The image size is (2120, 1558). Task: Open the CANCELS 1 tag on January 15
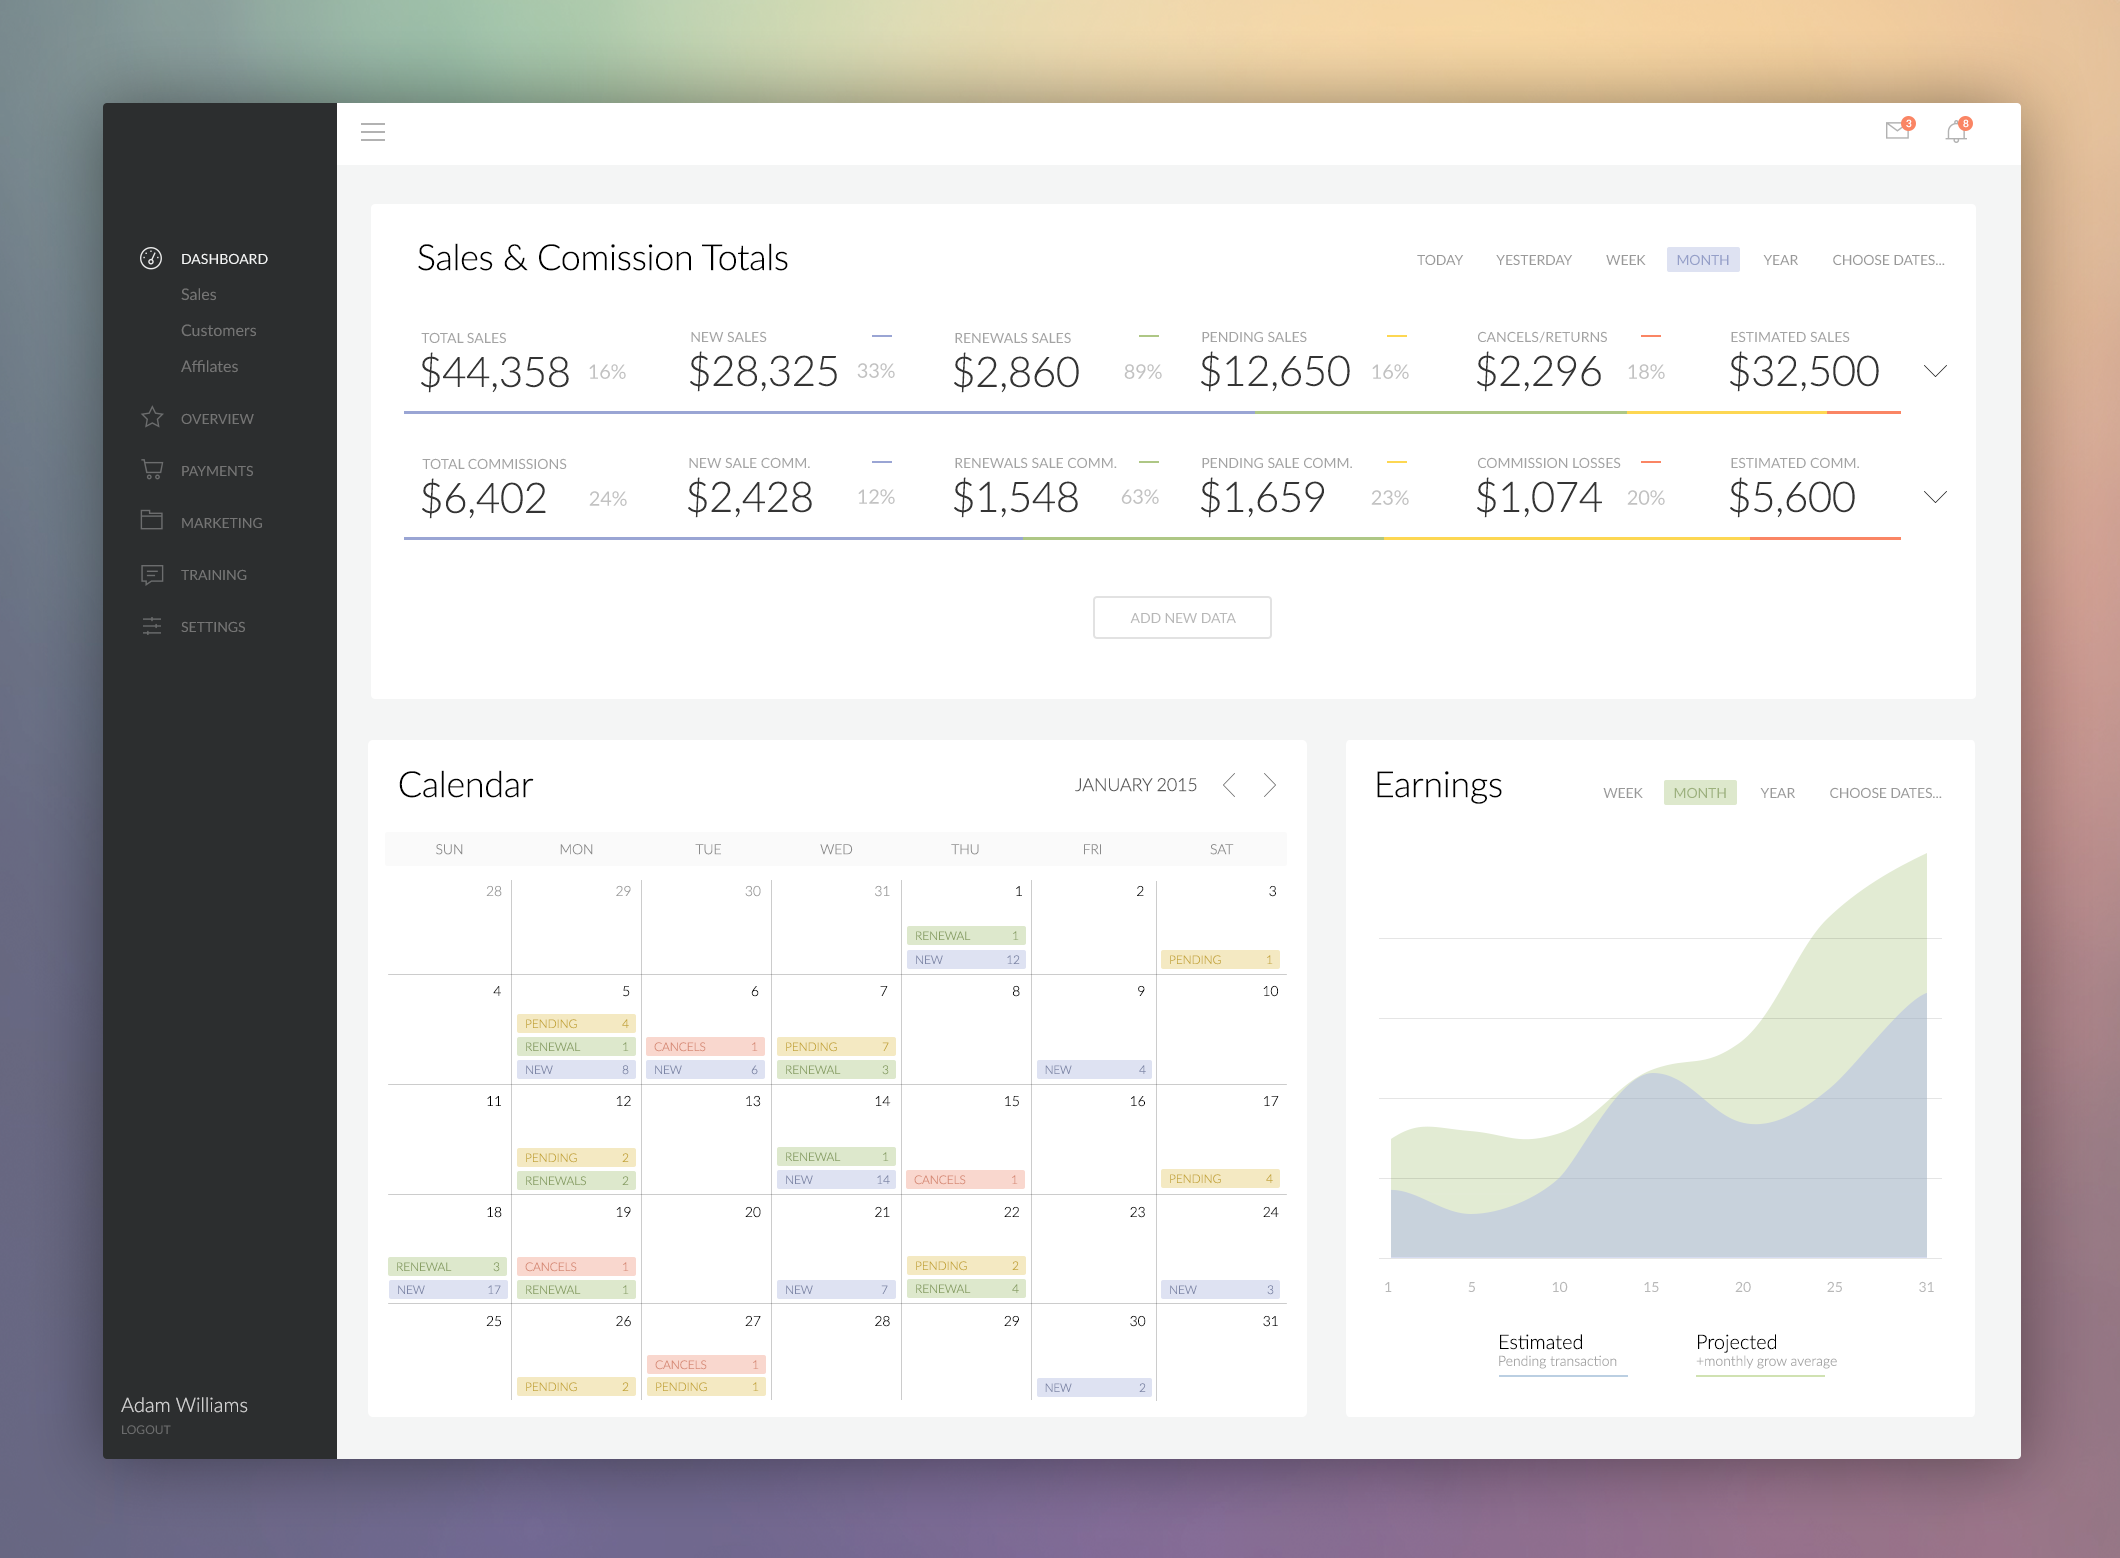(x=966, y=1179)
